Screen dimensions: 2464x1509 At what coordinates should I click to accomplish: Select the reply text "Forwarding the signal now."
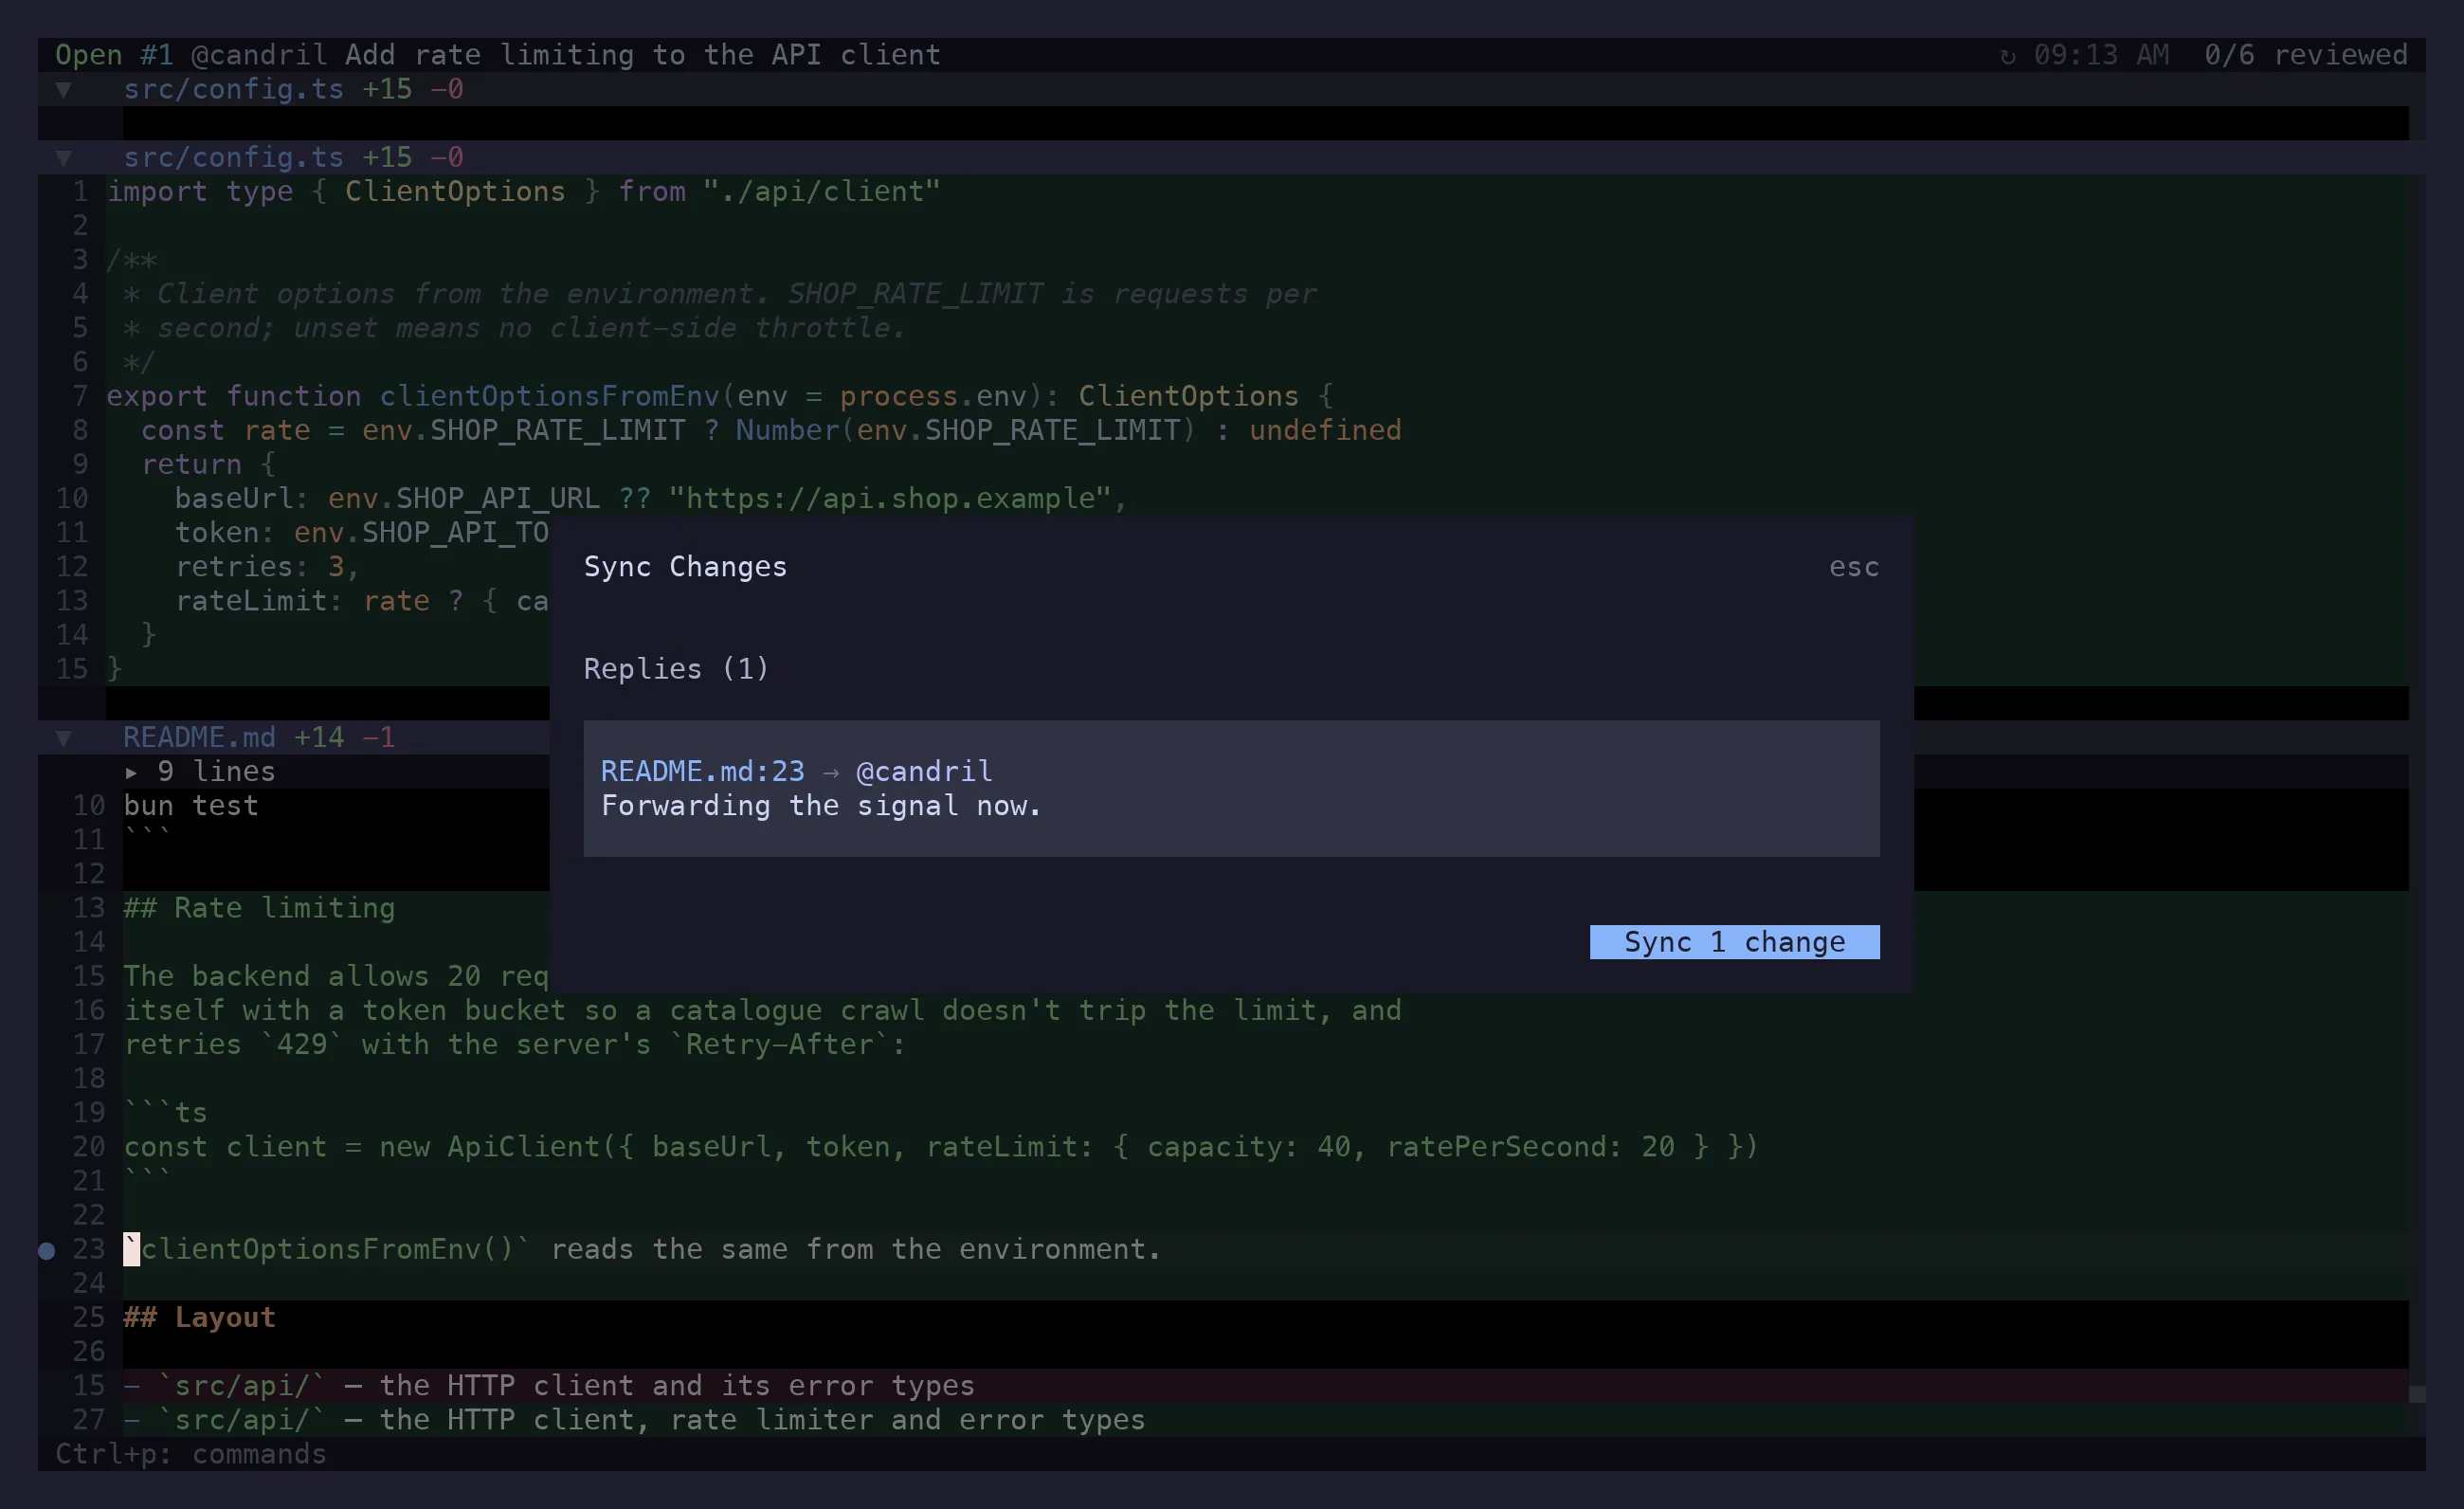click(821, 806)
